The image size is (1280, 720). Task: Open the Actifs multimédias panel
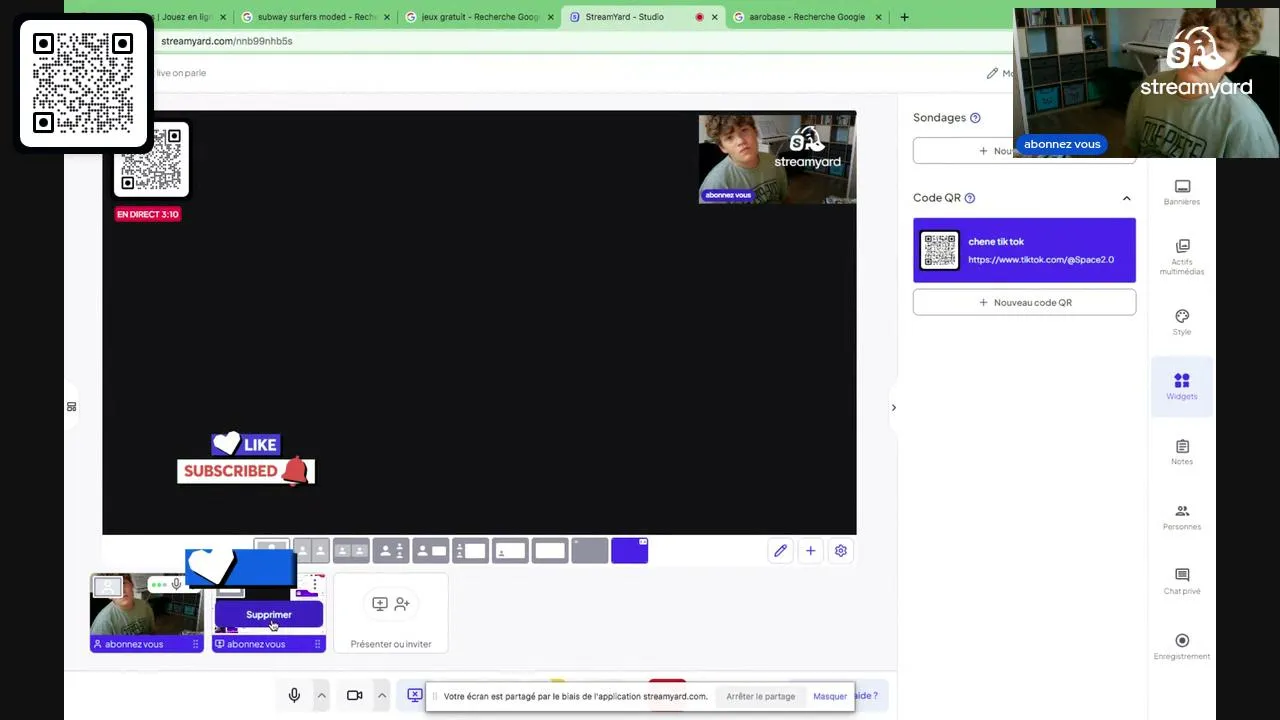(x=1182, y=257)
